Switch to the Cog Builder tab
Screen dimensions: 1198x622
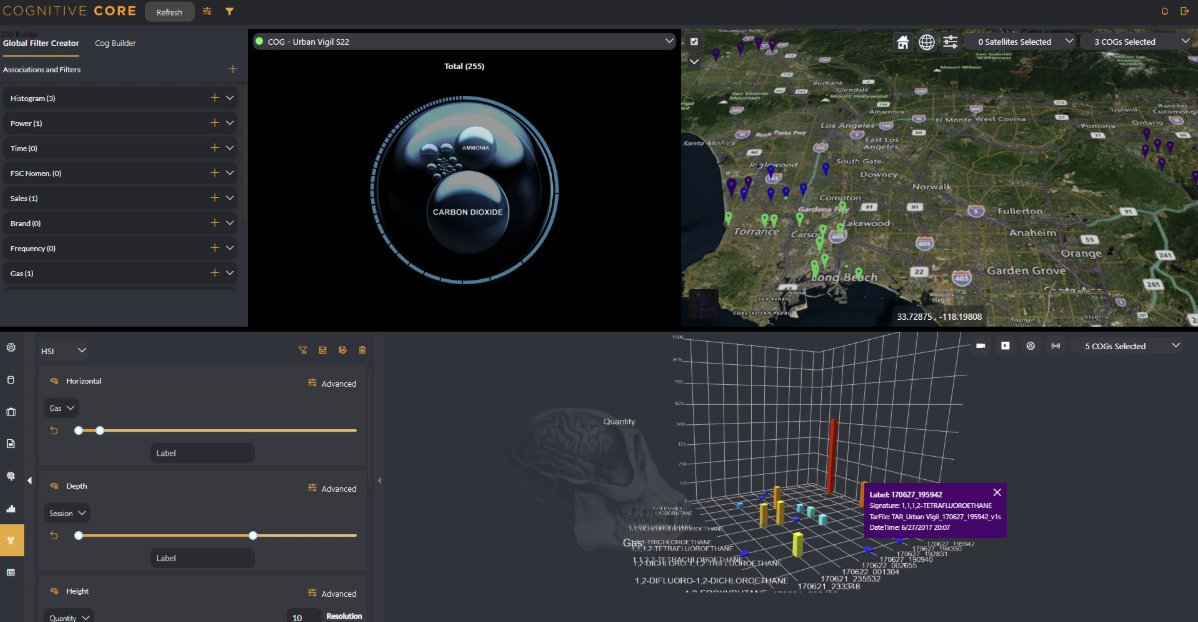click(x=115, y=43)
